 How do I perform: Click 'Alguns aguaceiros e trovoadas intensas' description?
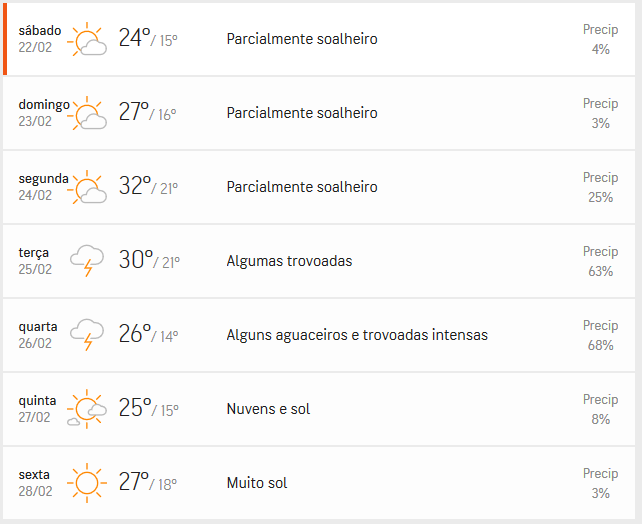coord(357,335)
